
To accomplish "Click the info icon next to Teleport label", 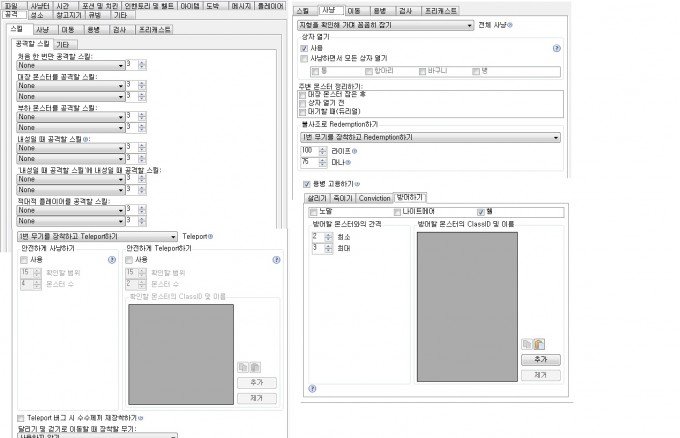I will tap(210, 236).
